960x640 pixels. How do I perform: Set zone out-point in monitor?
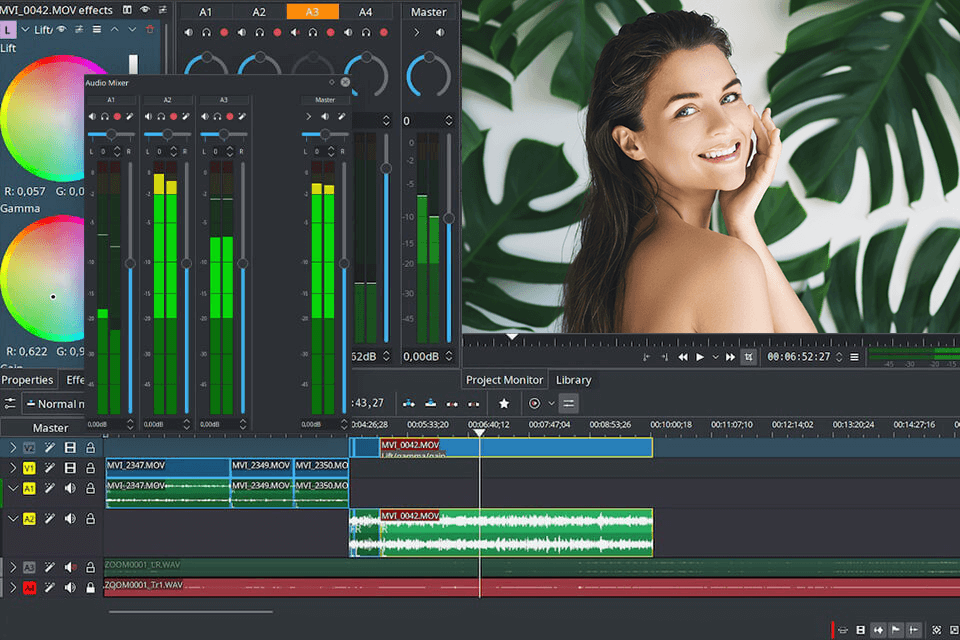pos(665,357)
